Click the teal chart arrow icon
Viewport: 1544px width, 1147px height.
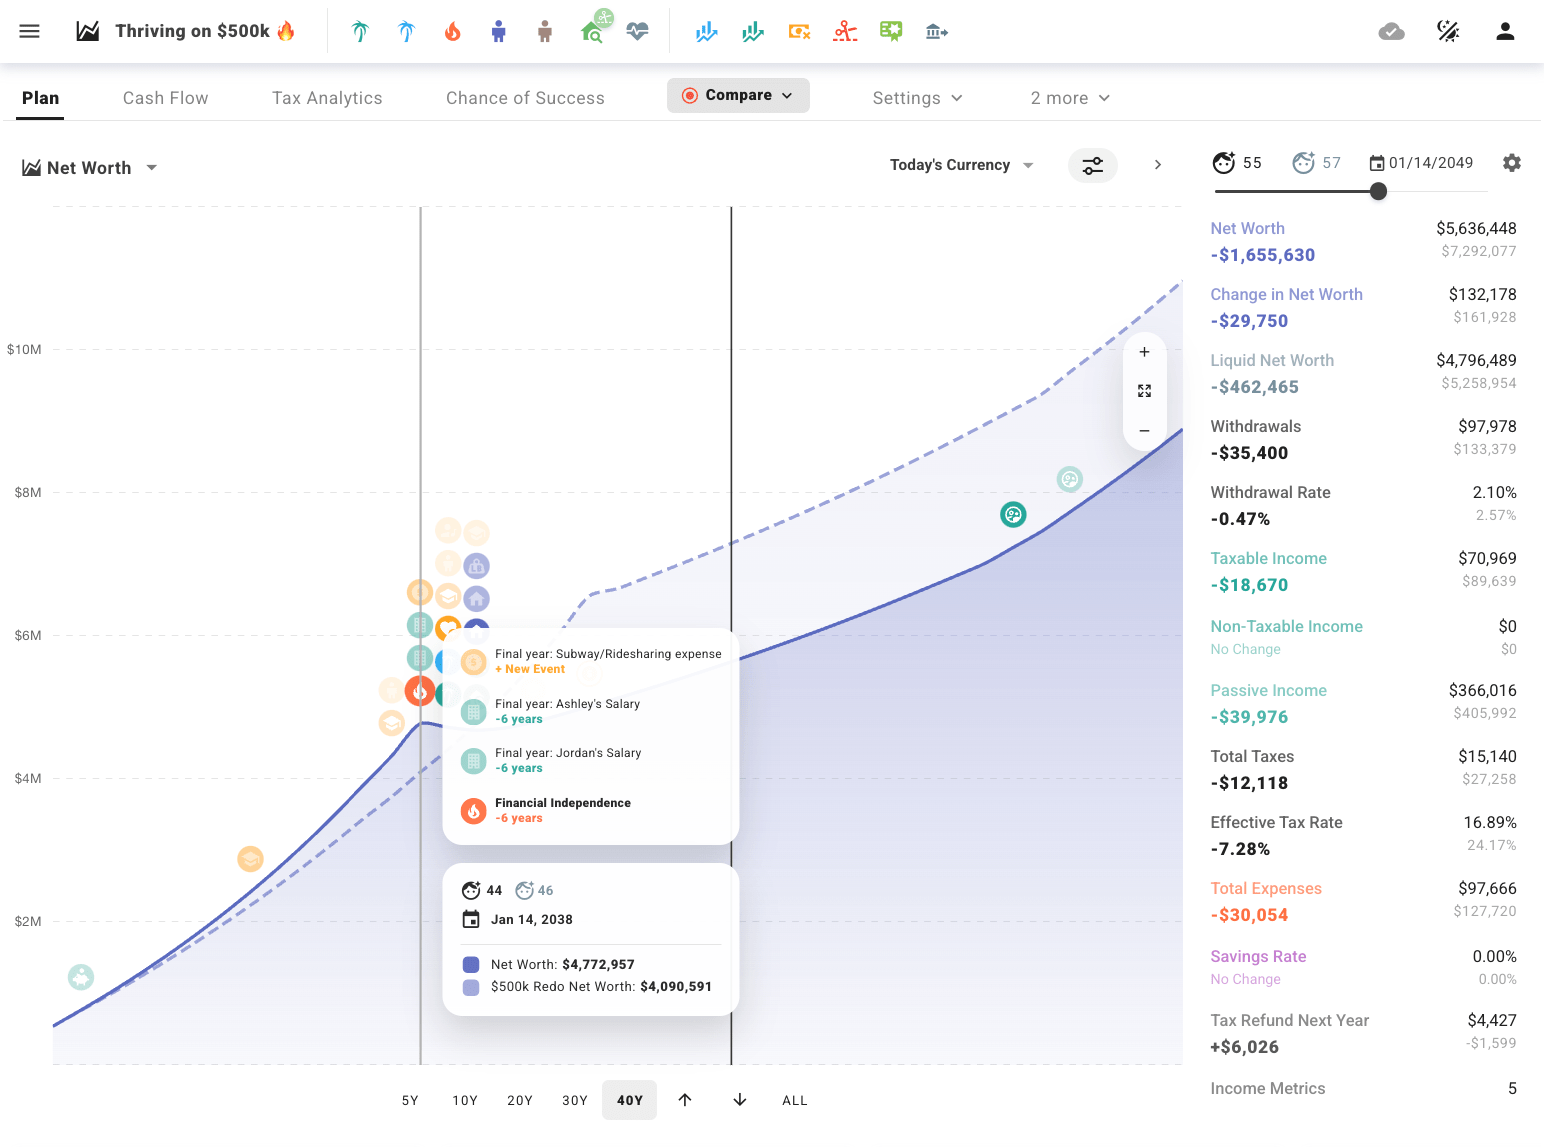click(x=753, y=31)
